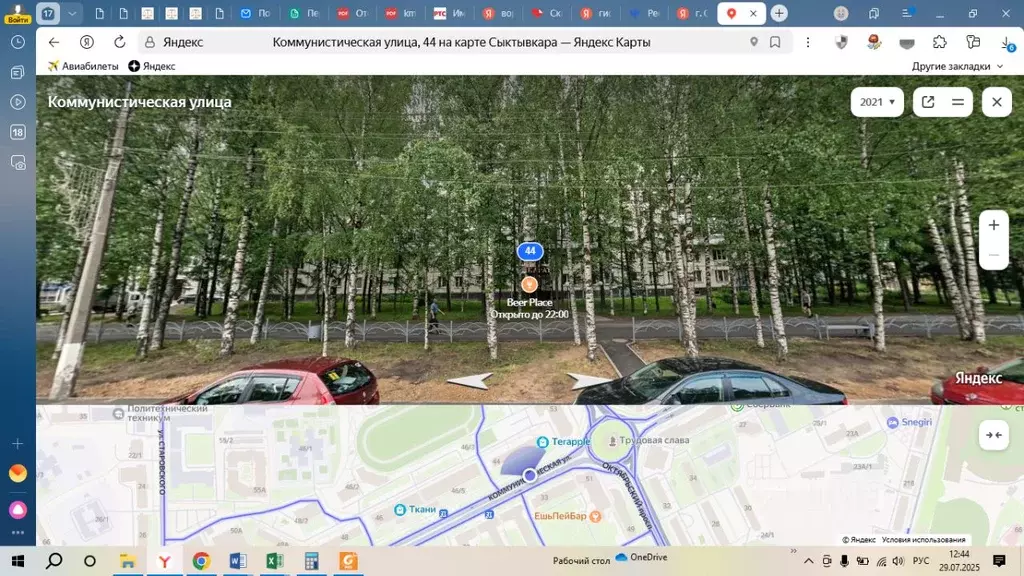Viewport: 1024px width, 576px height.
Task: Switch to the Yandex tab labeled во
Action: pos(498,13)
